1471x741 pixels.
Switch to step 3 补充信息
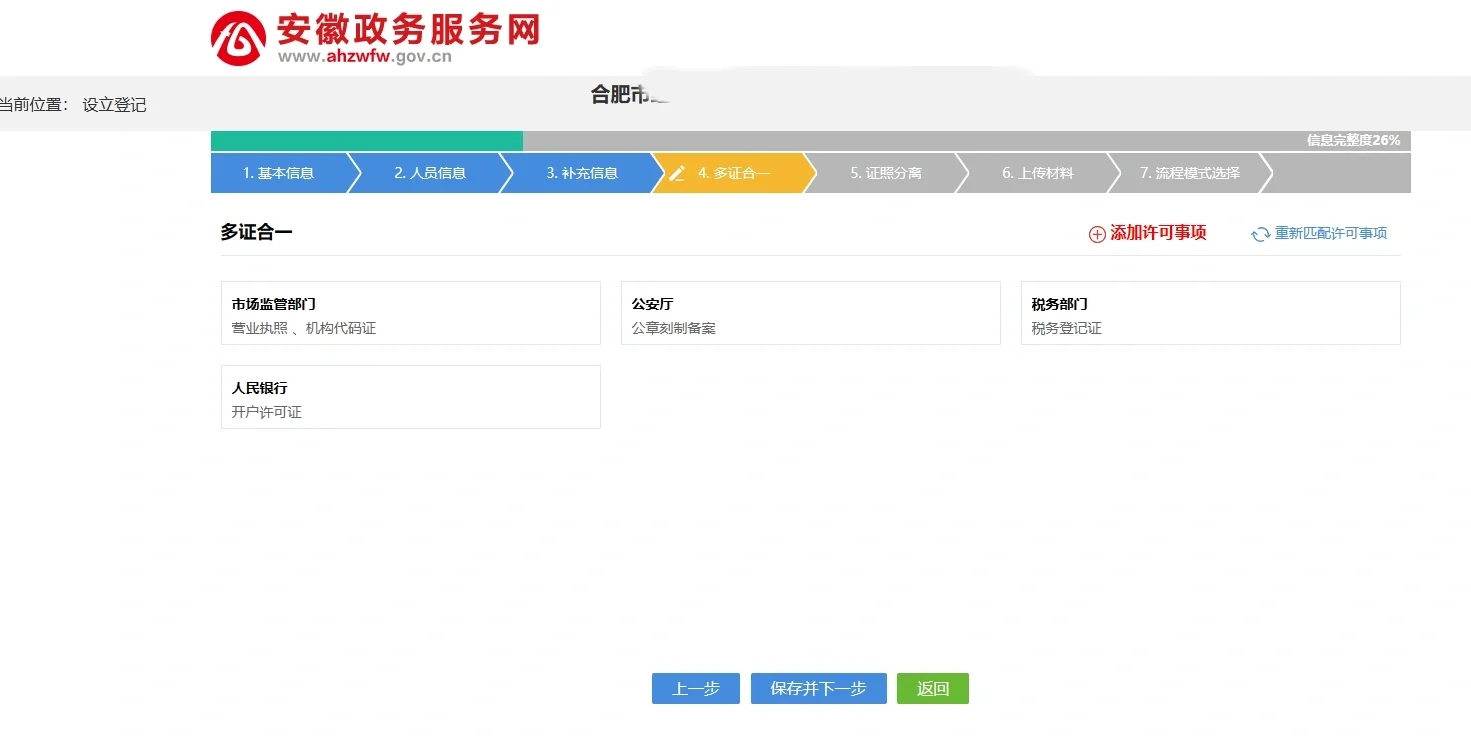[582, 173]
